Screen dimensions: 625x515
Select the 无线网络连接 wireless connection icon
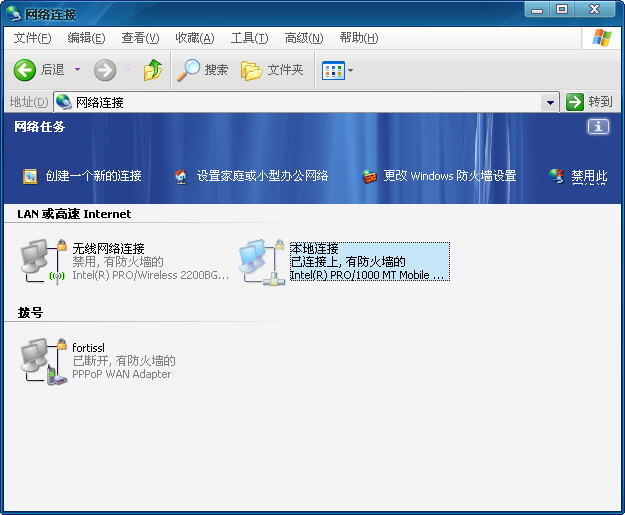coord(43,261)
